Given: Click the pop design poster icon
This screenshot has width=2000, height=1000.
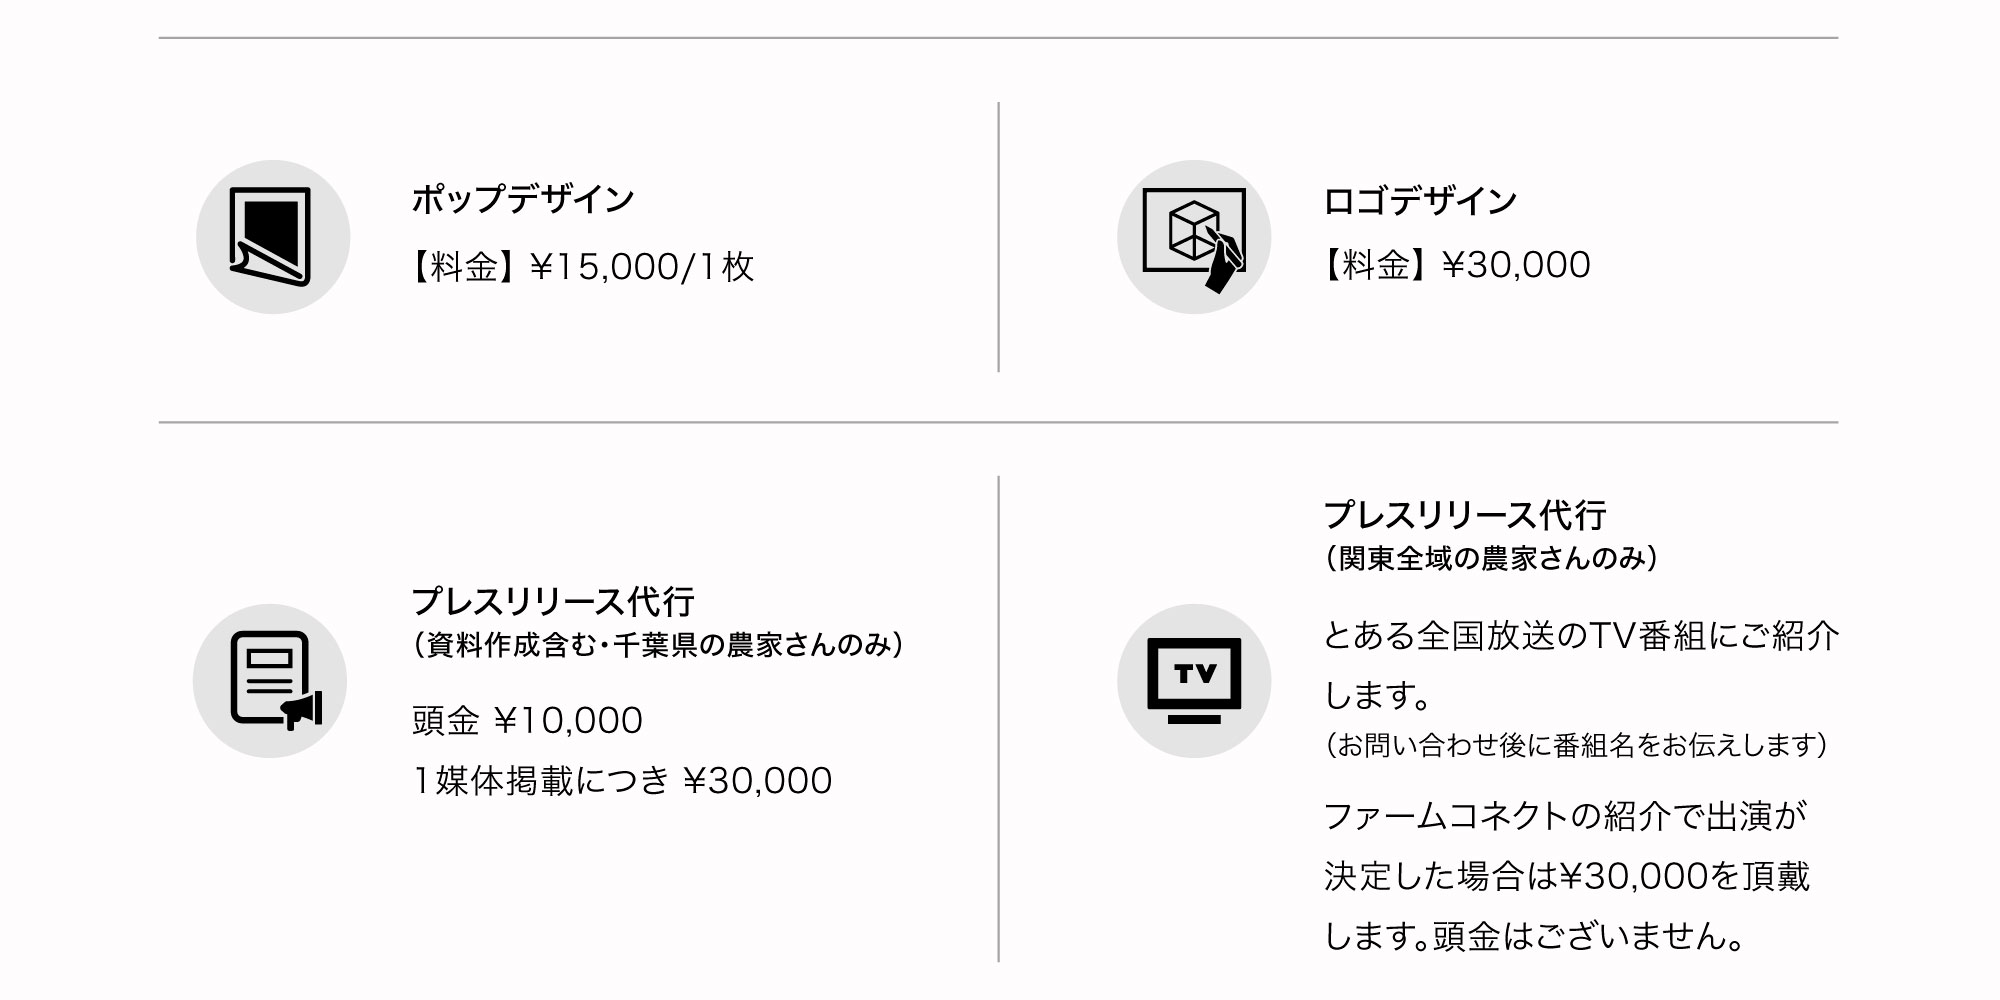Looking at the screenshot, I should click(x=272, y=237).
